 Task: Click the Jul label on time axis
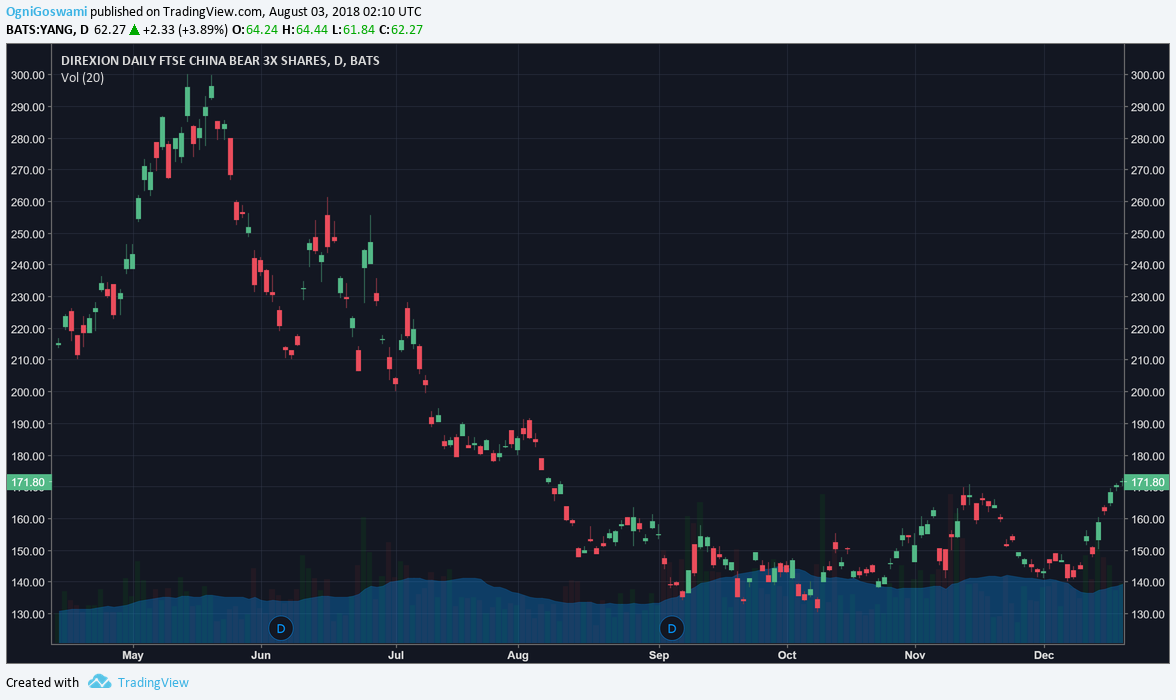pos(395,655)
